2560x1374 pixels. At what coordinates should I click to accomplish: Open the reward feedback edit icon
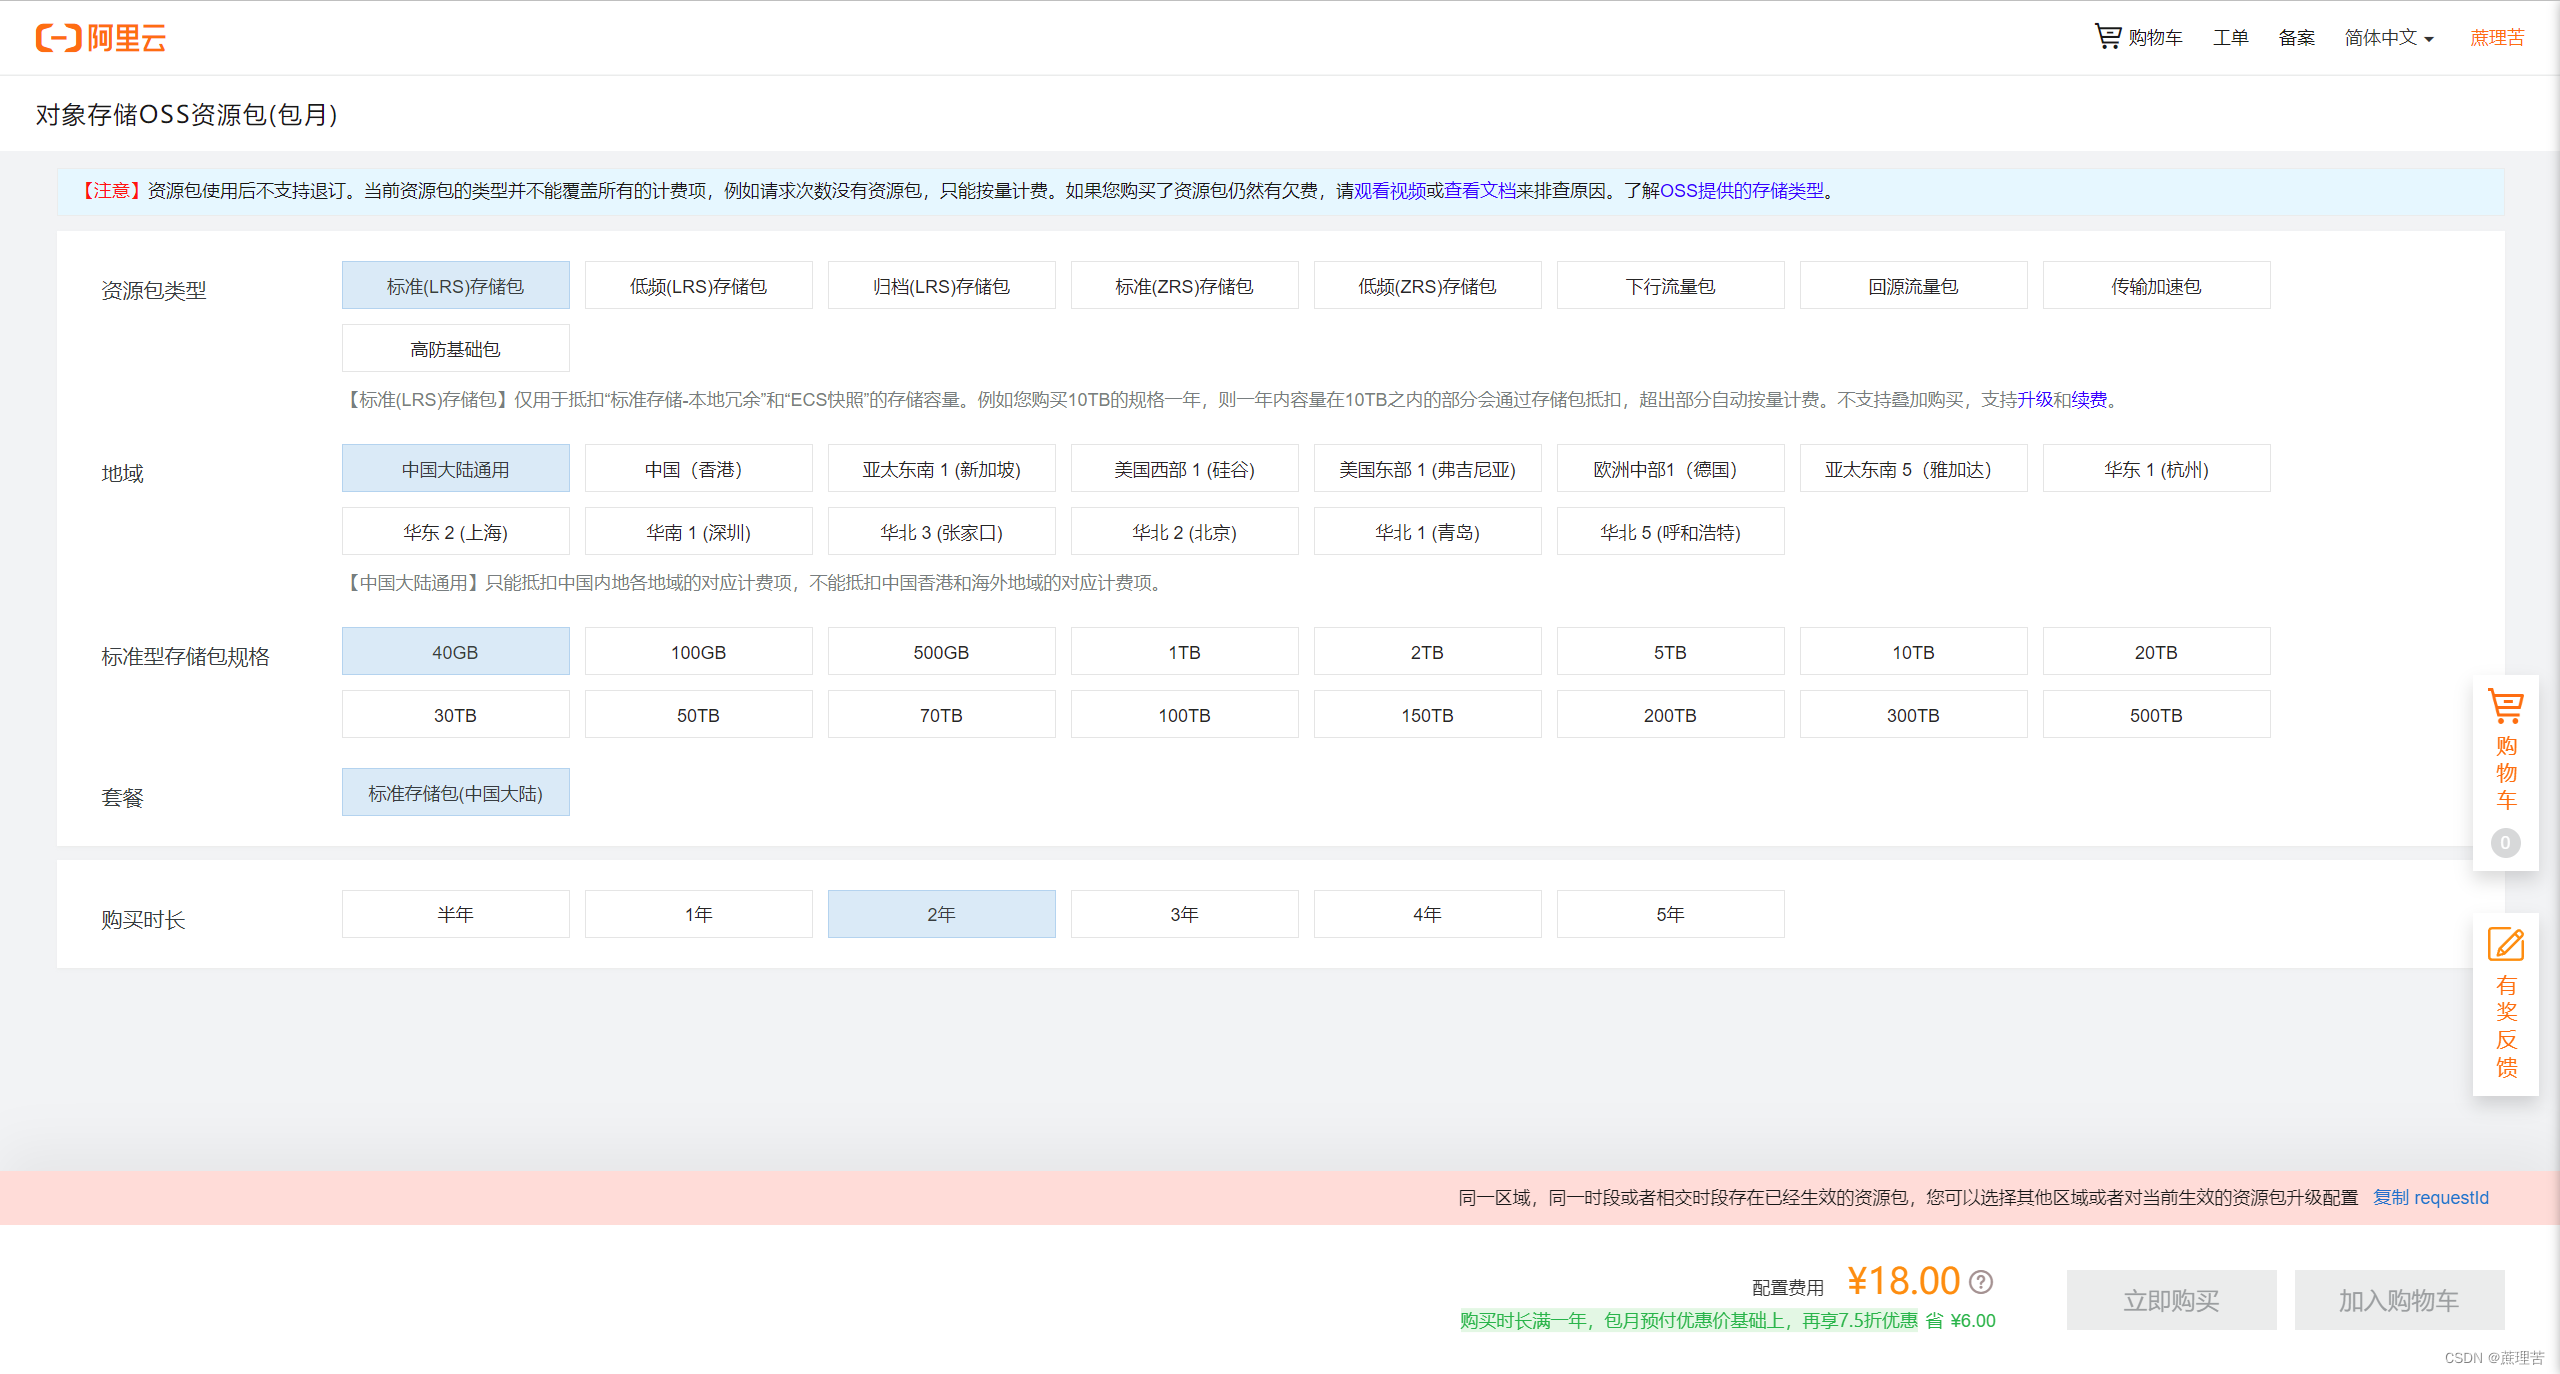coord(2506,944)
